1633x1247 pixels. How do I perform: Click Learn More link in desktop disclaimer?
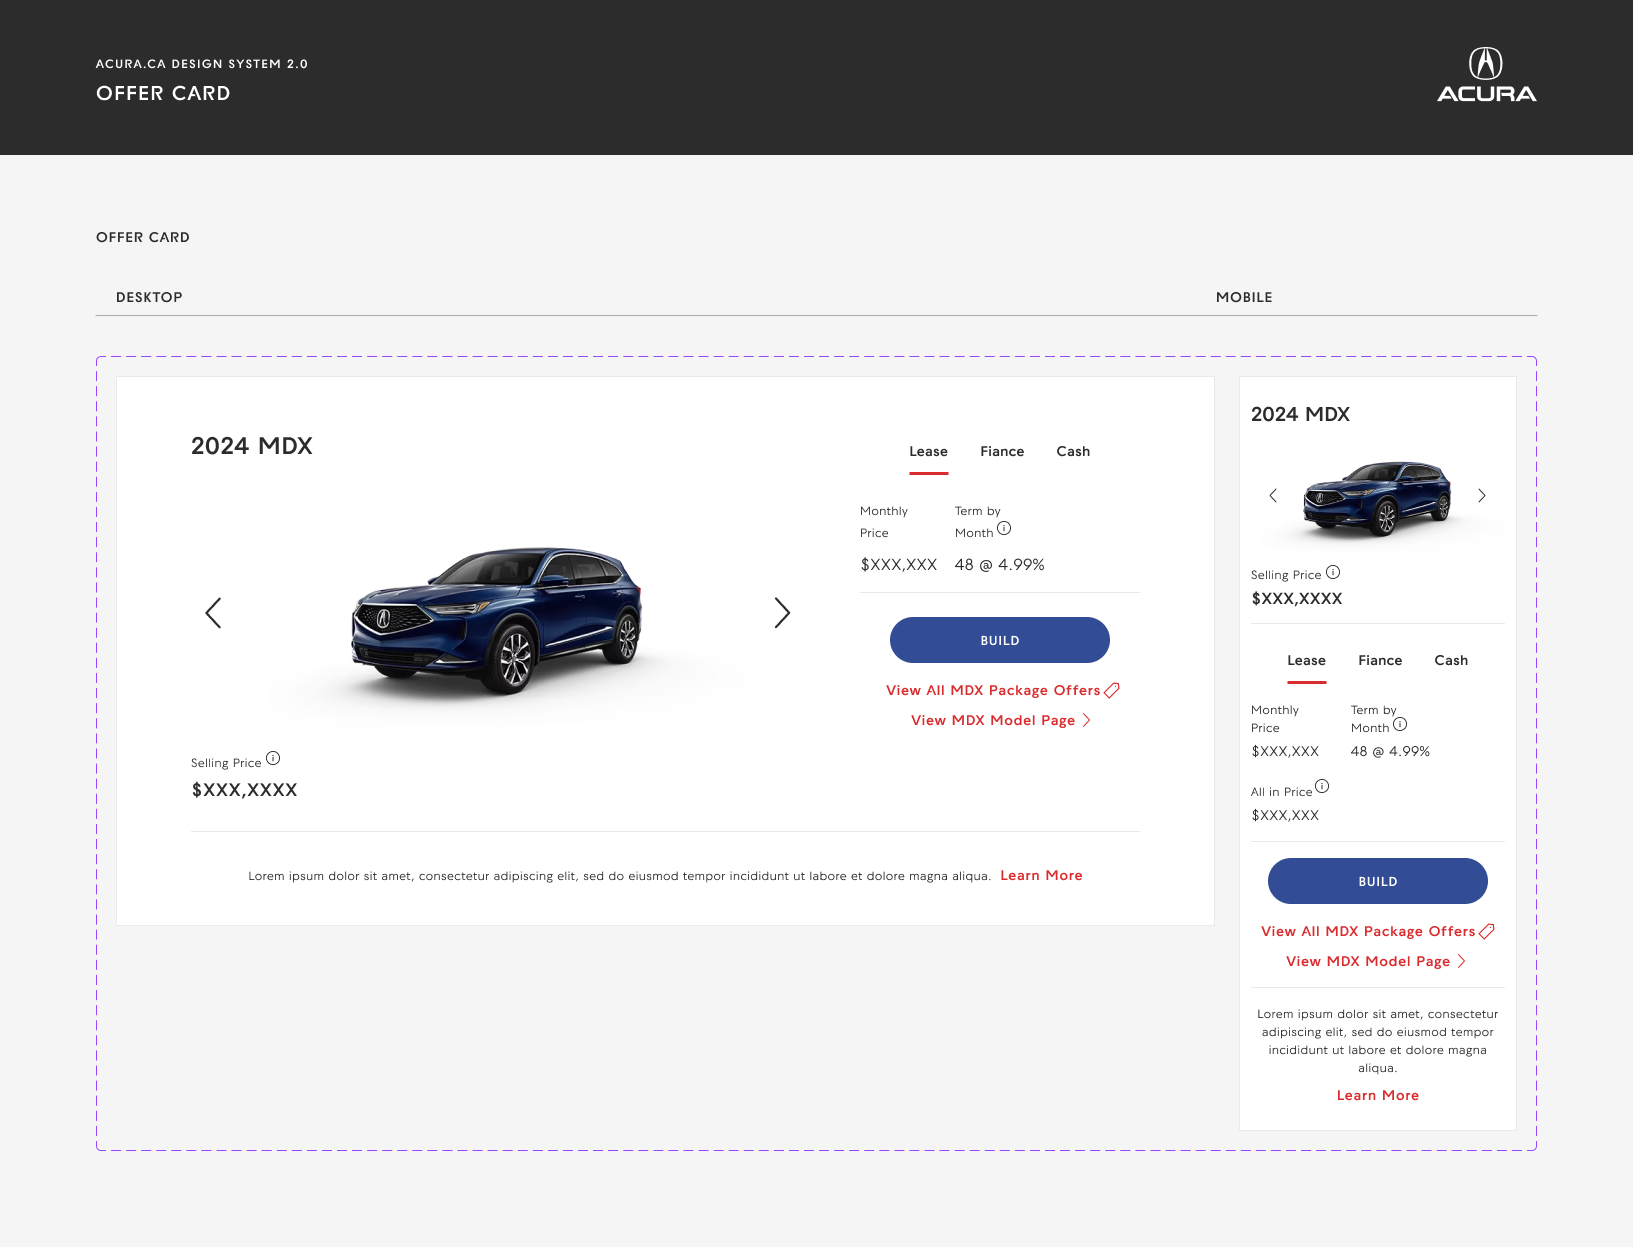tap(1041, 876)
